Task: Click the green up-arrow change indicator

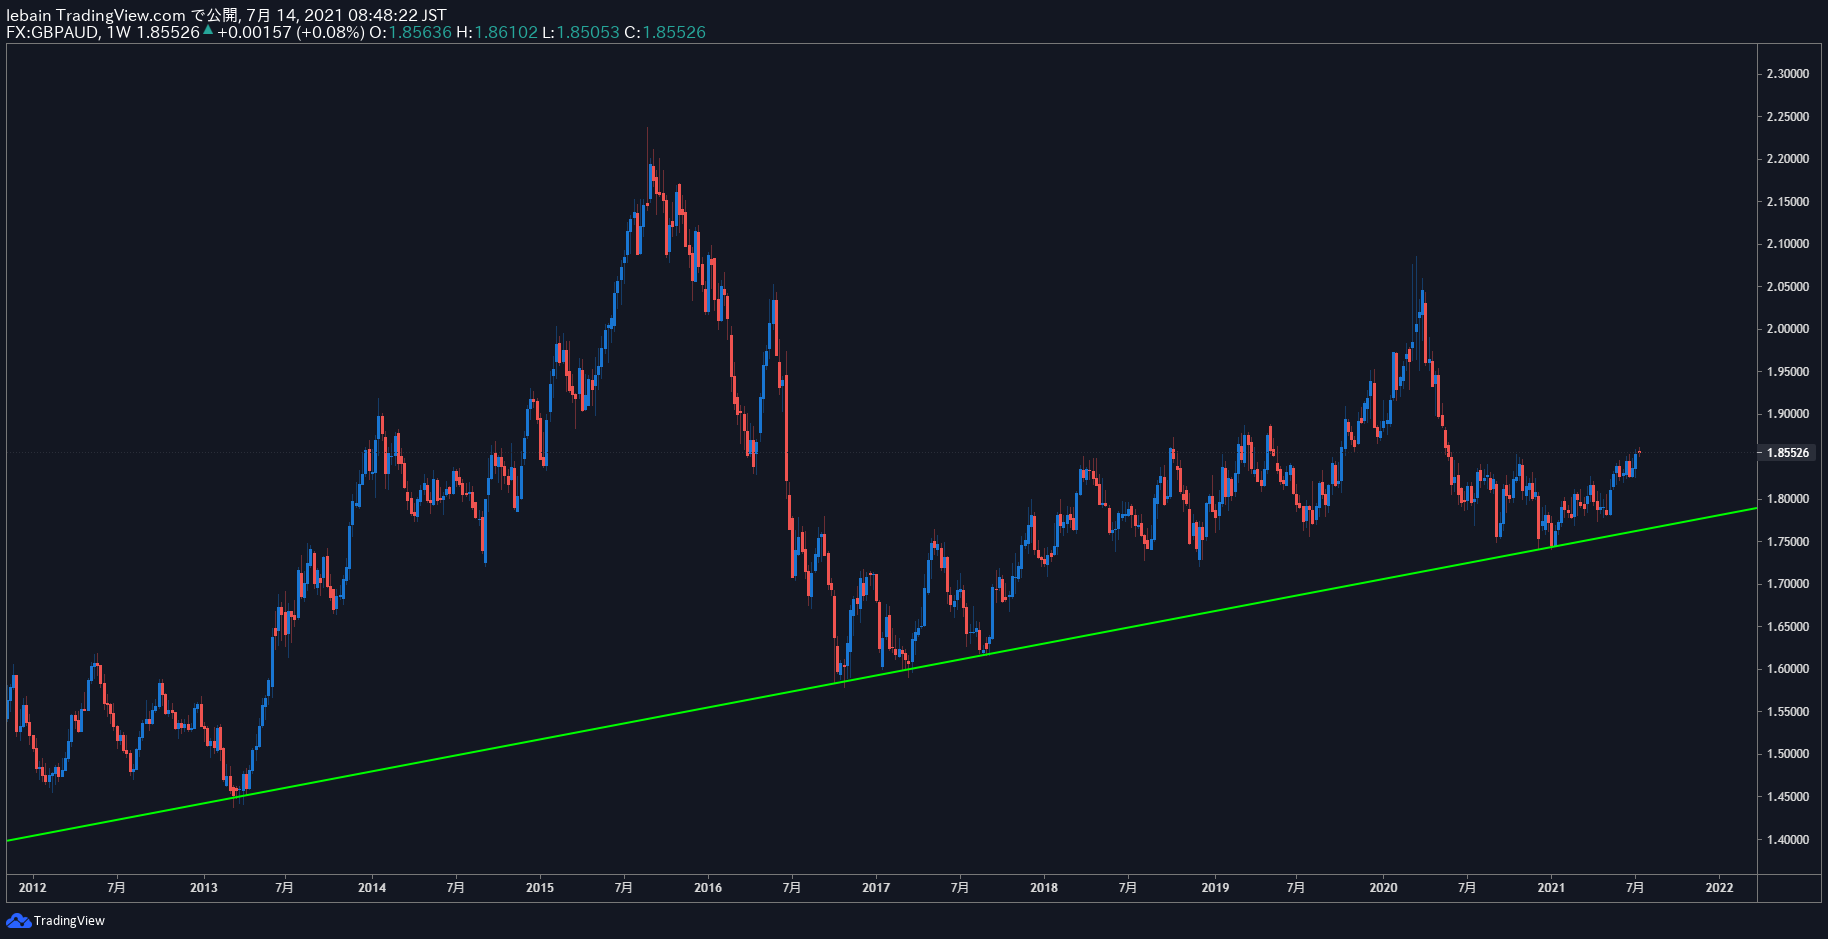Action: pos(208,31)
